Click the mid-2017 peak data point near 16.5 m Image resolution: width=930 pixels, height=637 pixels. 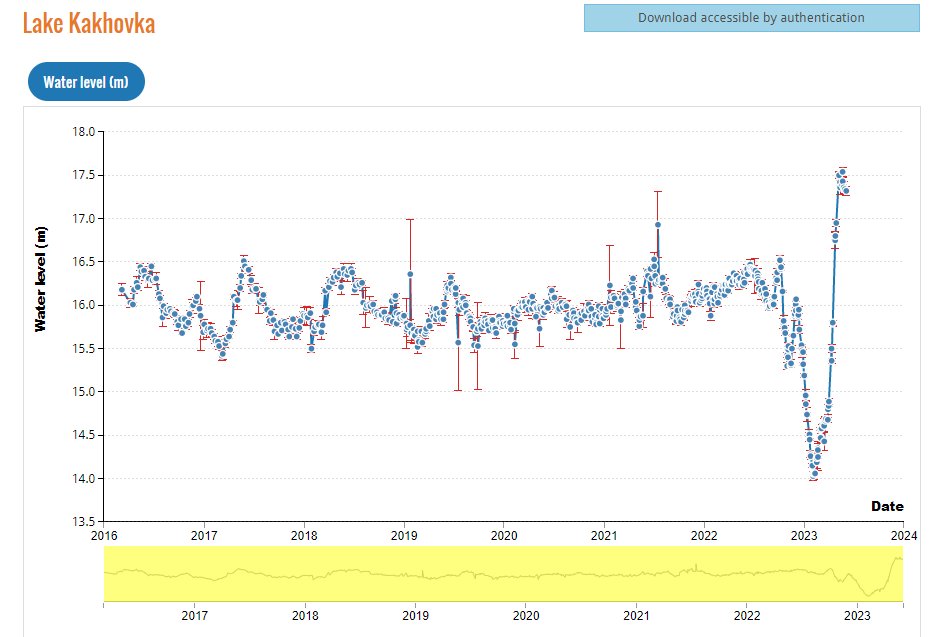point(244,261)
